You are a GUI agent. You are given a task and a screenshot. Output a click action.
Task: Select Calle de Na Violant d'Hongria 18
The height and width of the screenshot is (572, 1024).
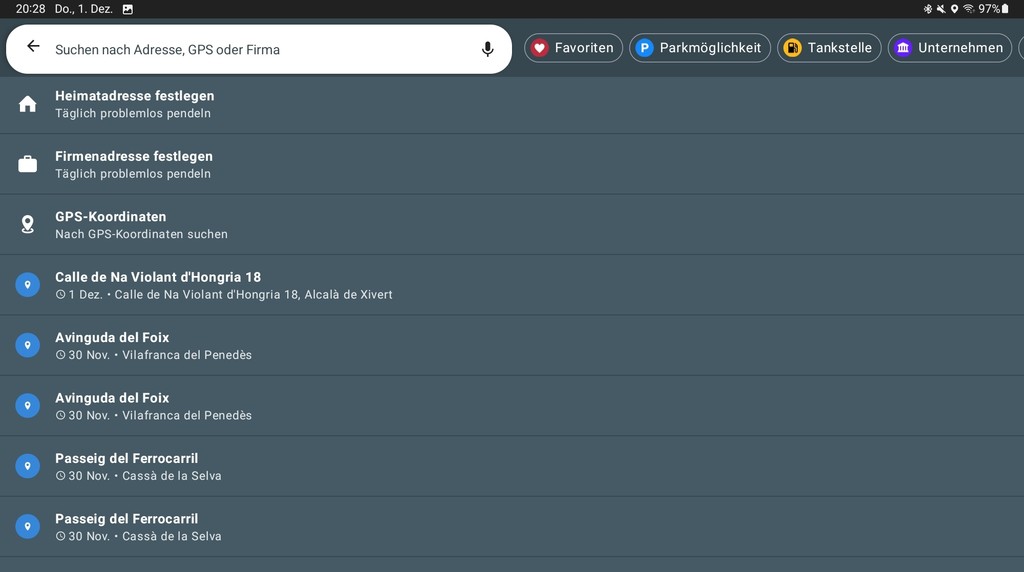pyautogui.click(x=512, y=285)
